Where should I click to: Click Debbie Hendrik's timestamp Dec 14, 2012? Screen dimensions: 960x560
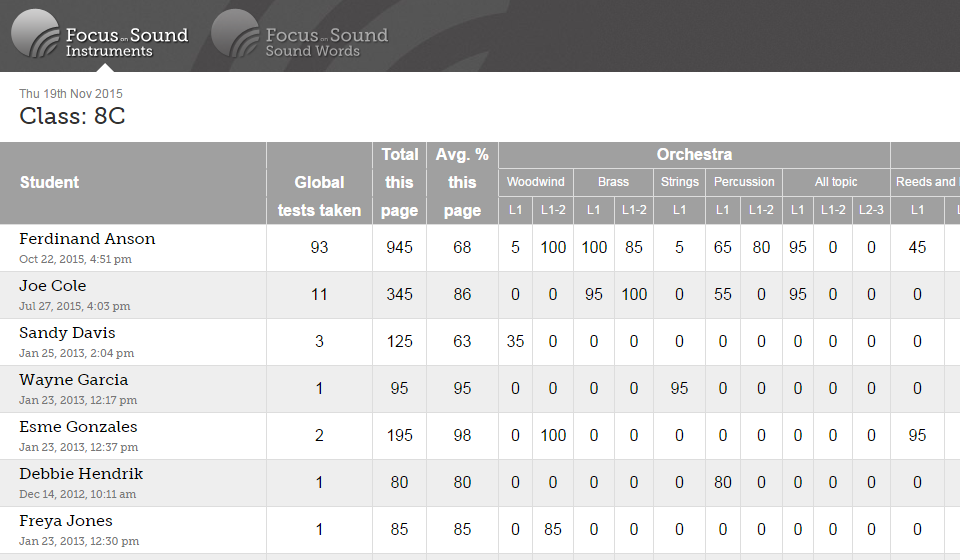point(78,494)
